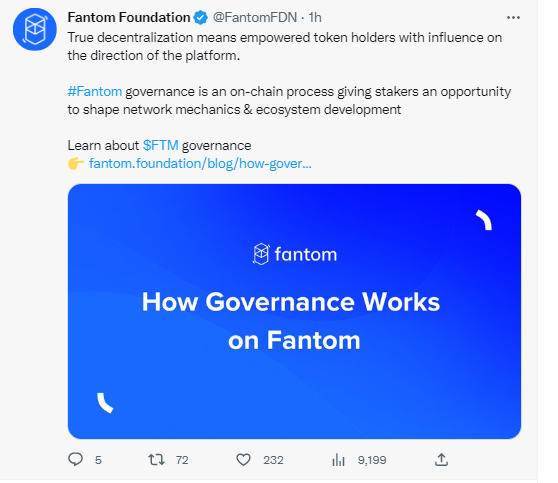Click the 1h timestamp

tap(315, 17)
